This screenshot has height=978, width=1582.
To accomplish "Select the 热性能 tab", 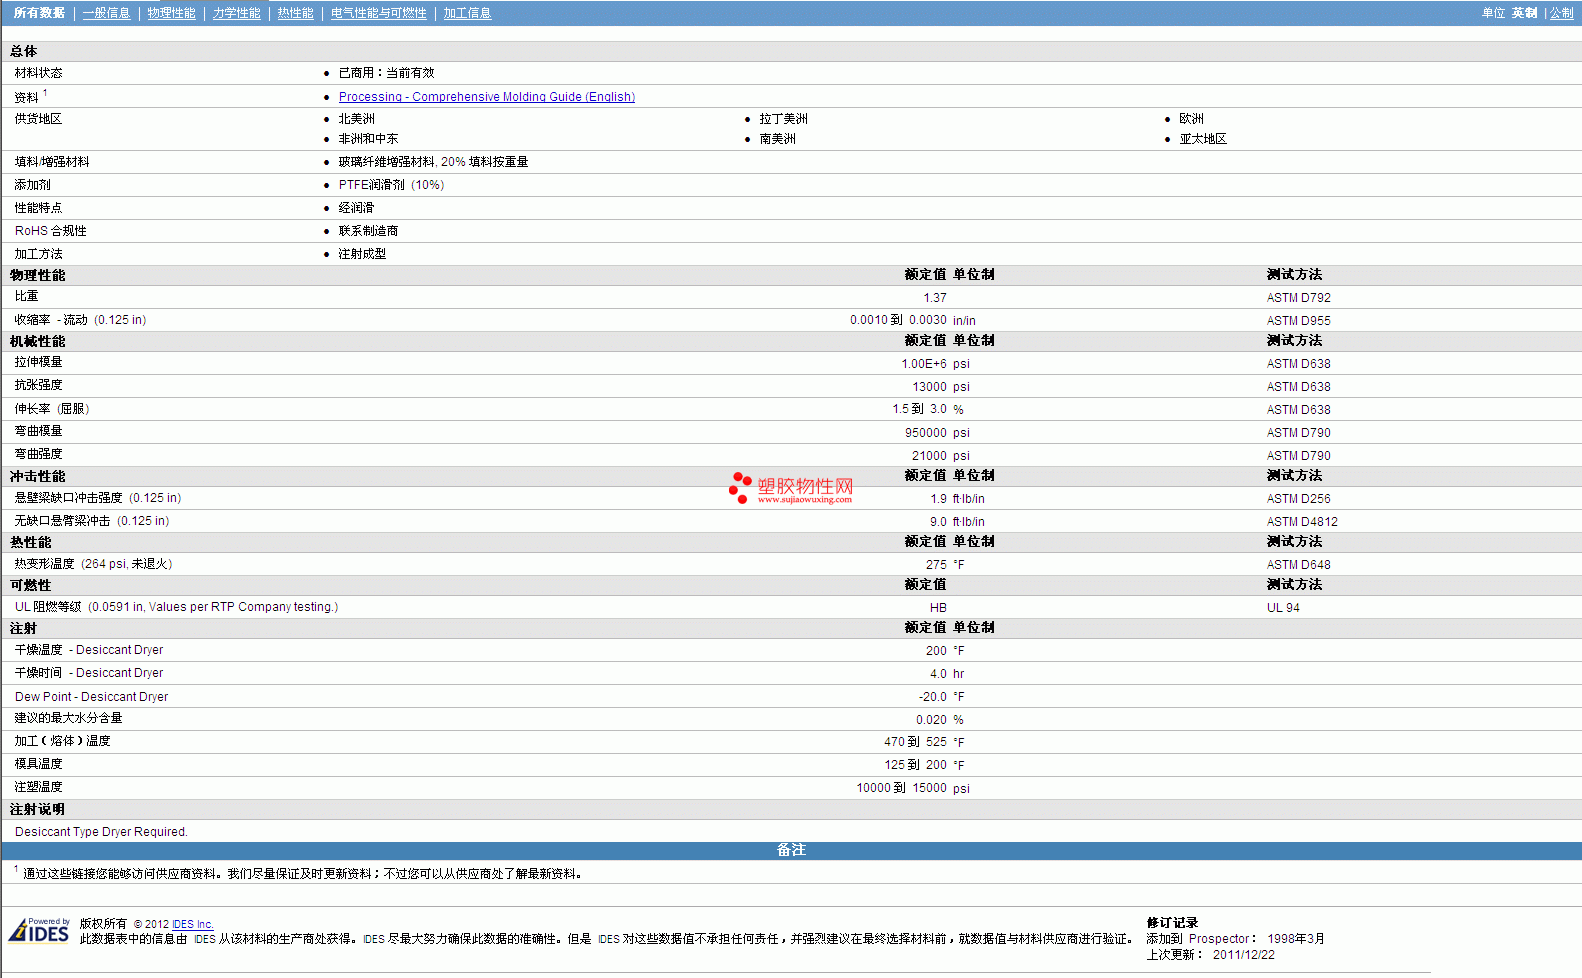I will pyautogui.click(x=295, y=13).
